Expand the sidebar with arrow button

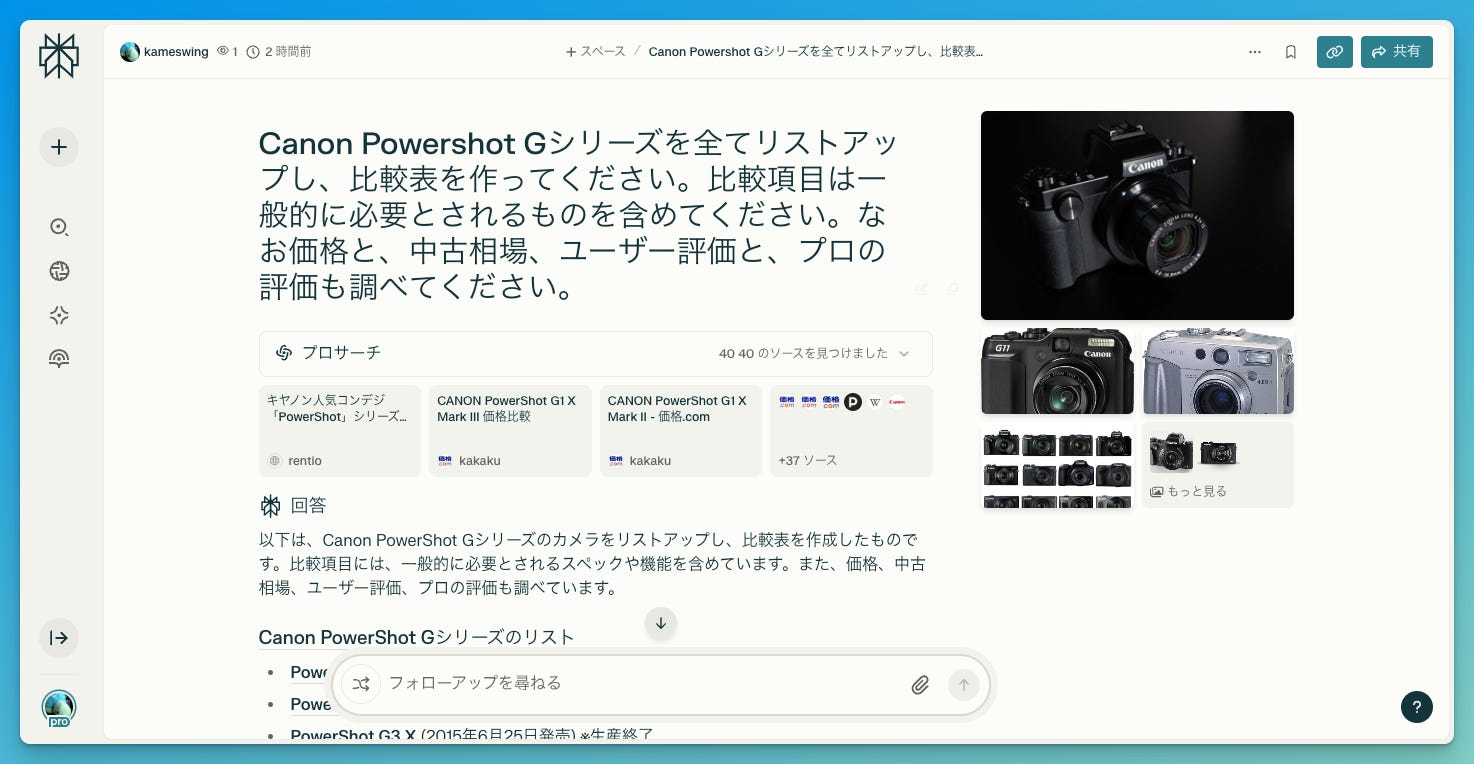point(59,638)
